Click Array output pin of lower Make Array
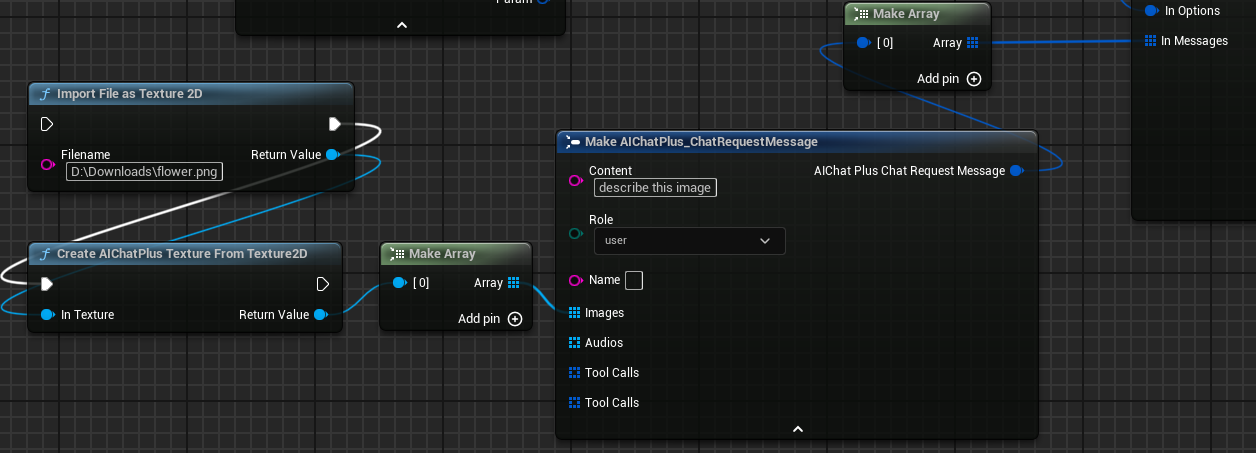The width and height of the screenshot is (1256, 453). click(x=513, y=283)
